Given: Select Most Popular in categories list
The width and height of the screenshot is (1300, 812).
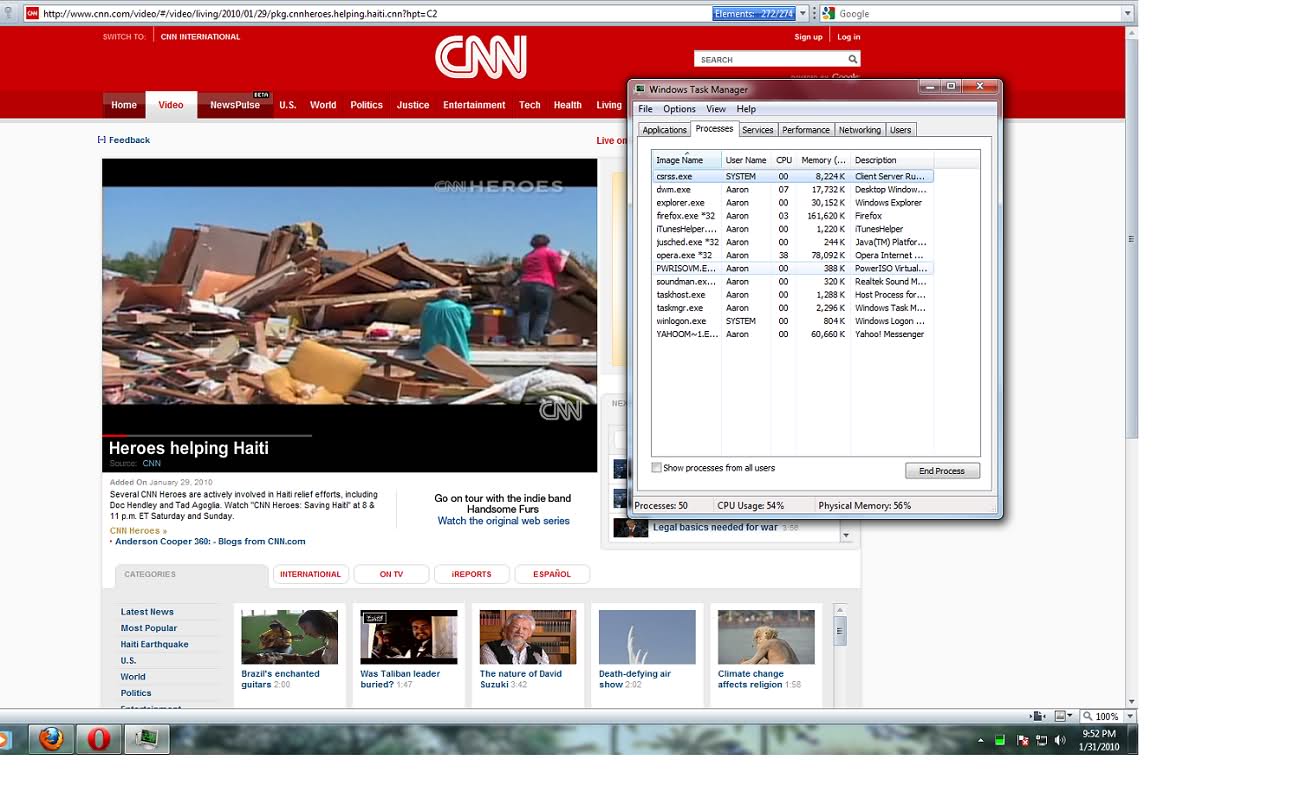Looking at the screenshot, I should 149,628.
